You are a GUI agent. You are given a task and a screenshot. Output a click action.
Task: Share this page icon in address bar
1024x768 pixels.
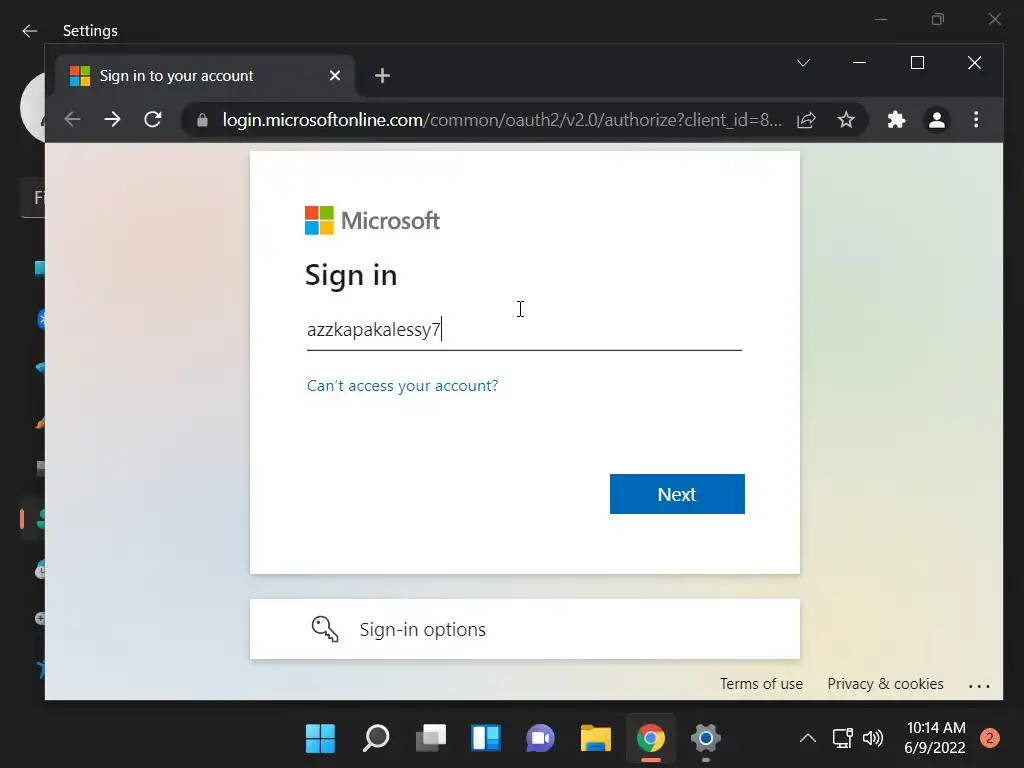(807, 120)
